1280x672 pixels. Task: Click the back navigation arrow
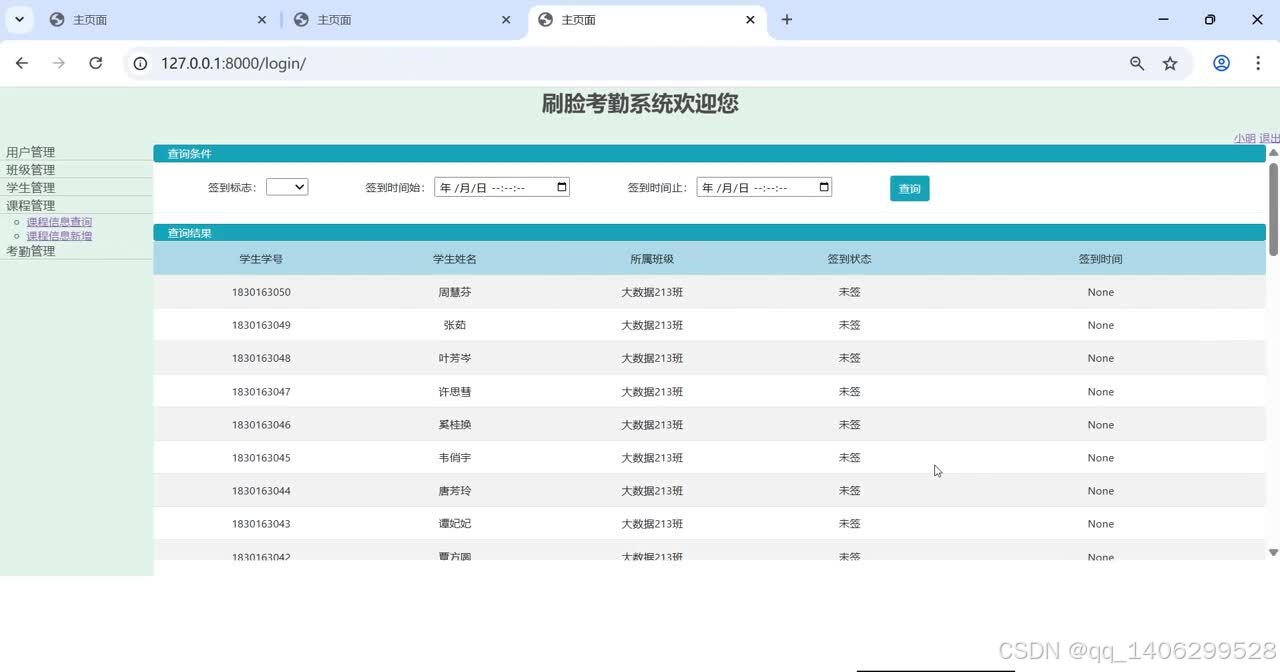coord(22,62)
